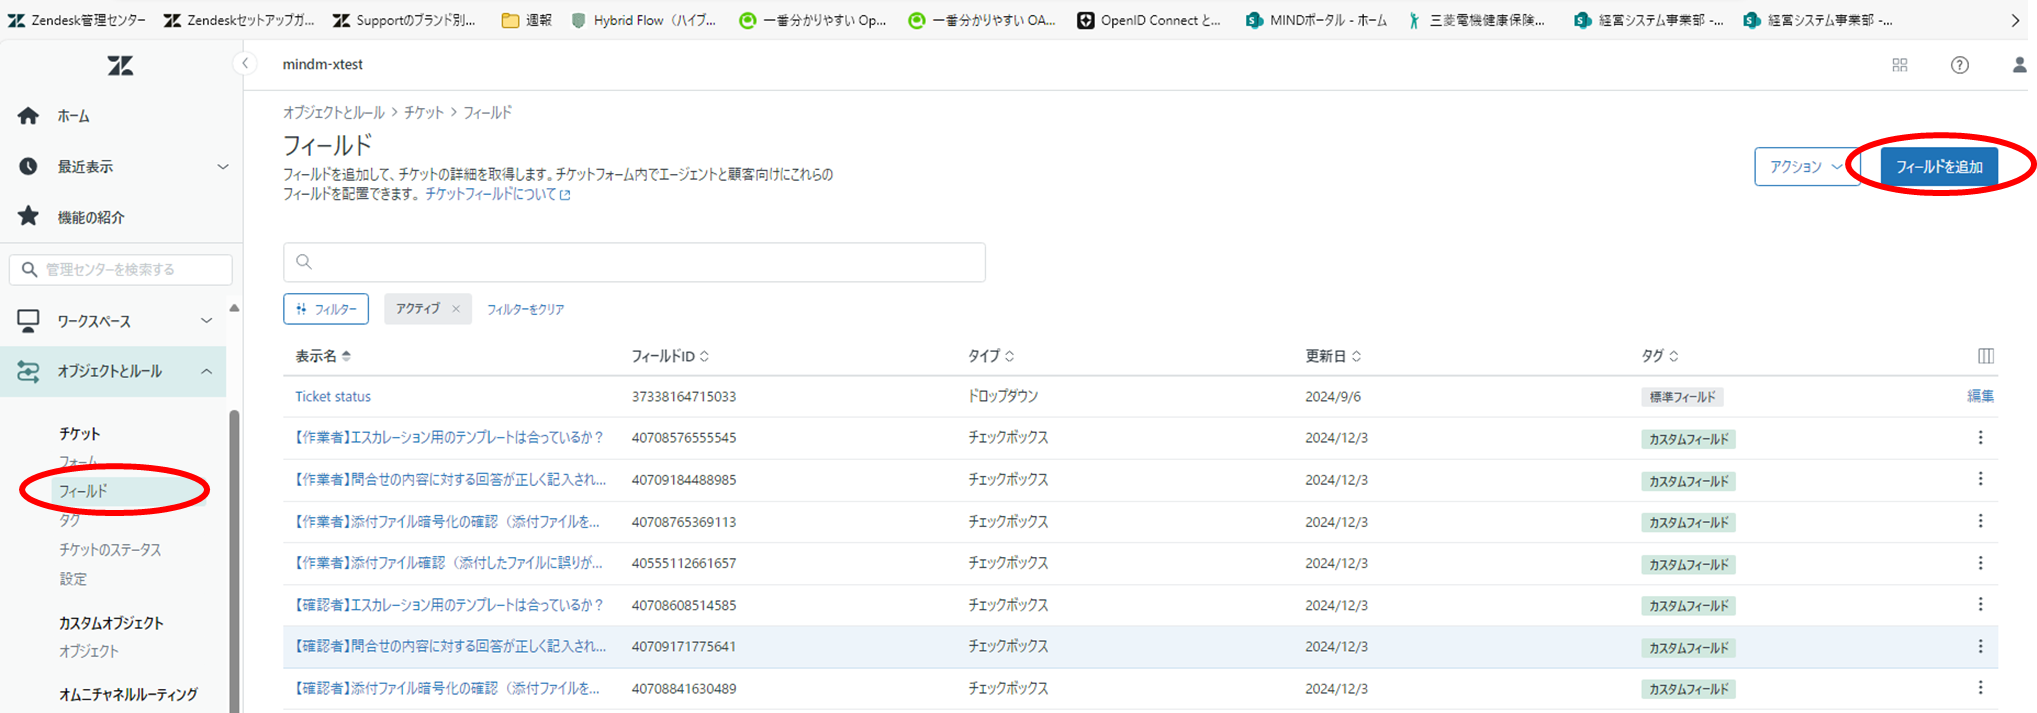
Task: Open the help question mark icon
Action: pos(1959,65)
